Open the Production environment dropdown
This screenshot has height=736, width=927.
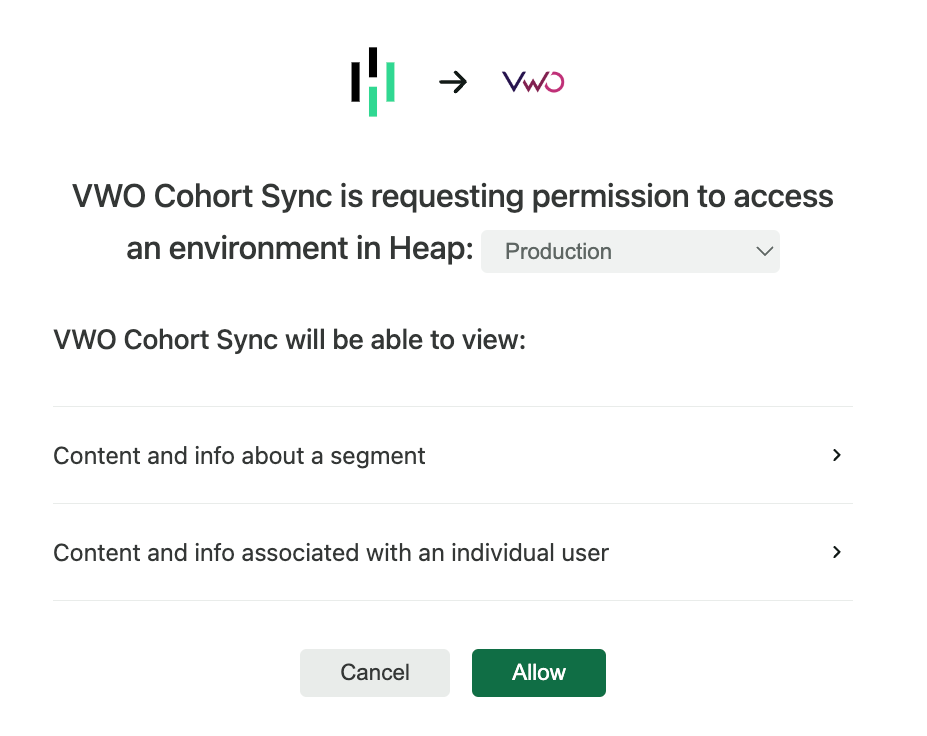tap(630, 251)
